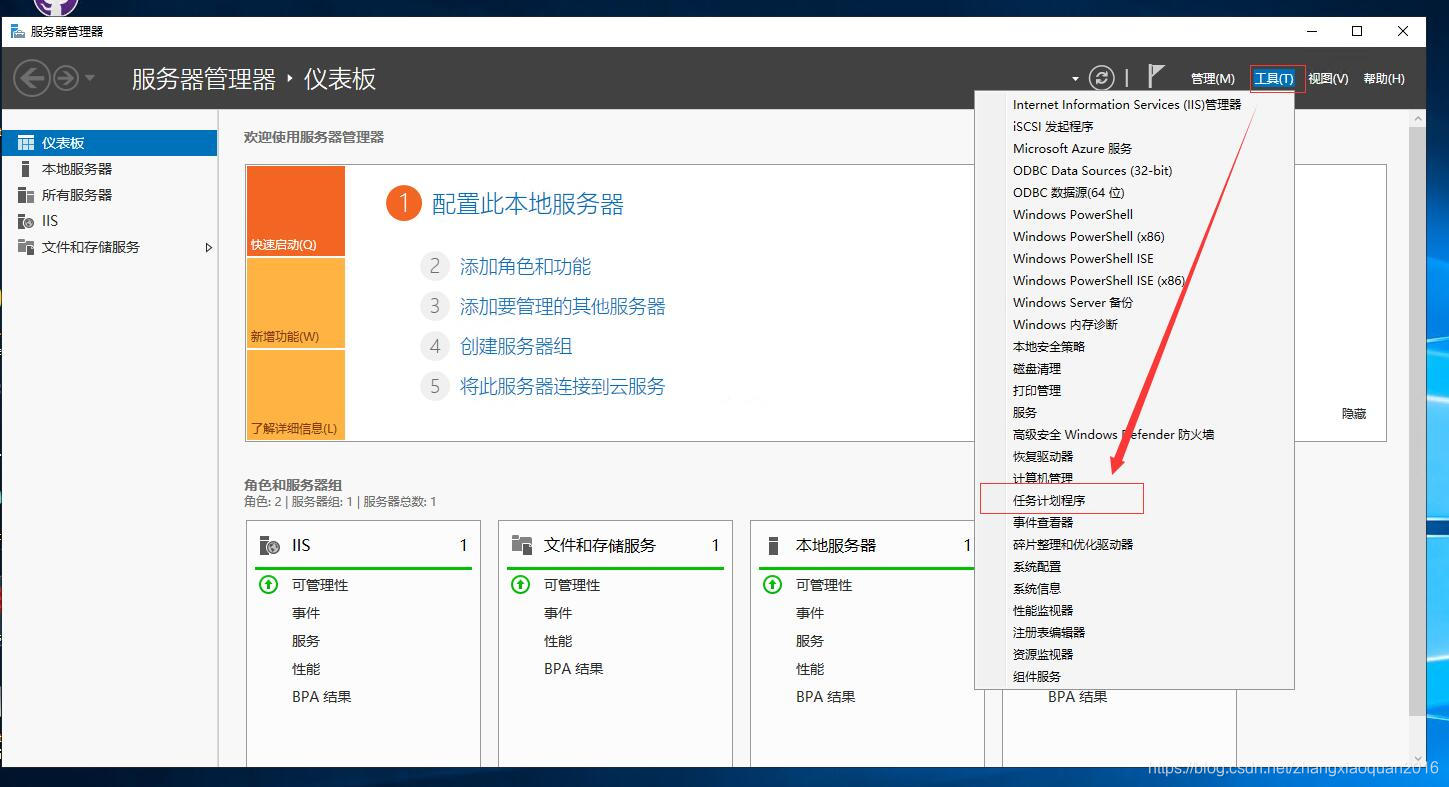This screenshot has height=787, width=1449.
Task: Click the 了解详细信息(L) tile
Action: point(296,395)
